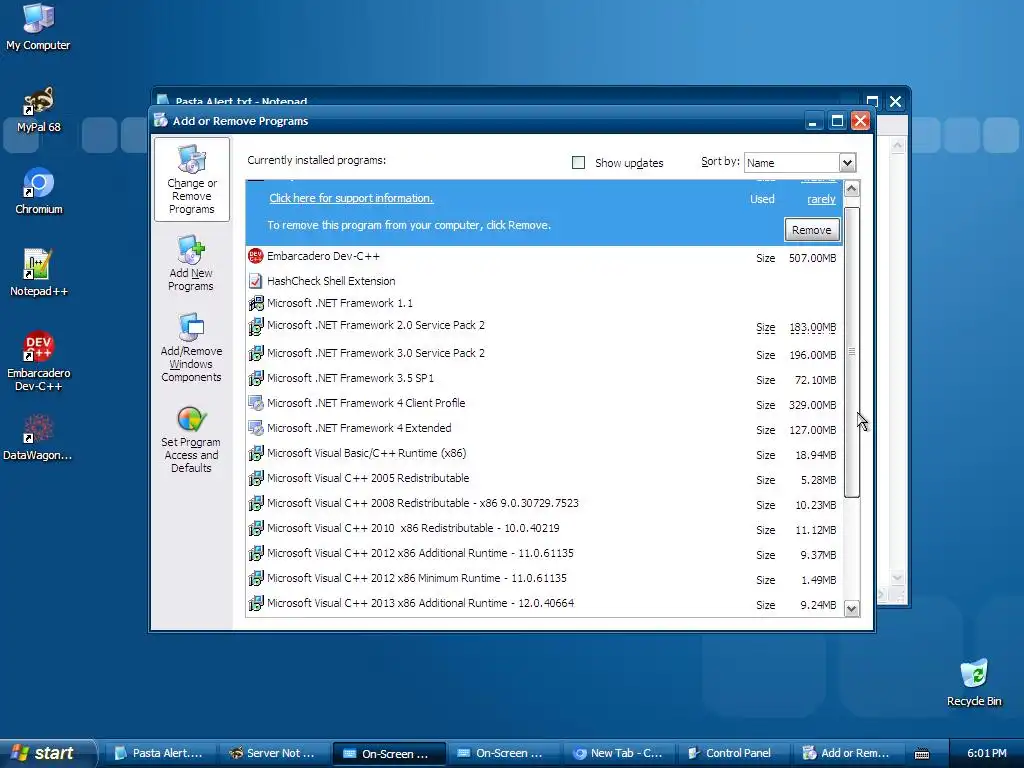This screenshot has width=1024, height=768.
Task: Click the 507.00MB size value
Action: point(812,258)
